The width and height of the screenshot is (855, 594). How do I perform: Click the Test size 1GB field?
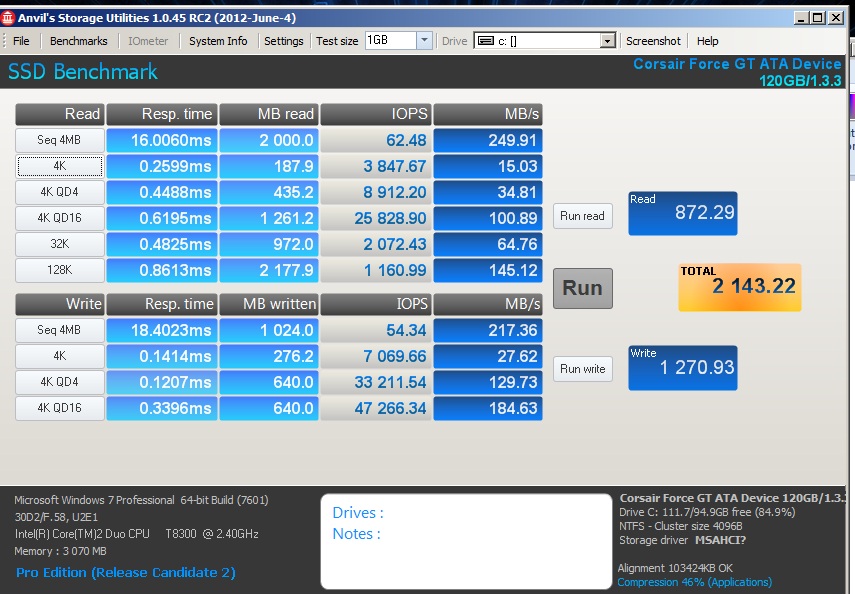(391, 40)
